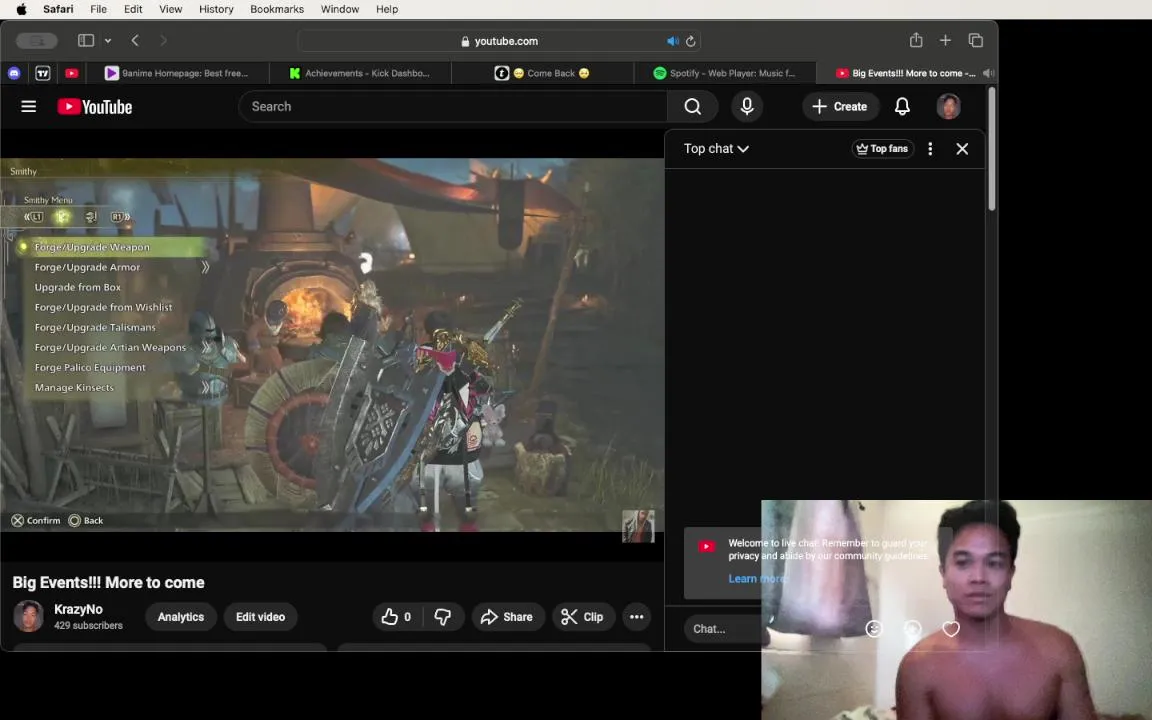
Task: Expand the Top chat dropdown
Action: [716, 148]
